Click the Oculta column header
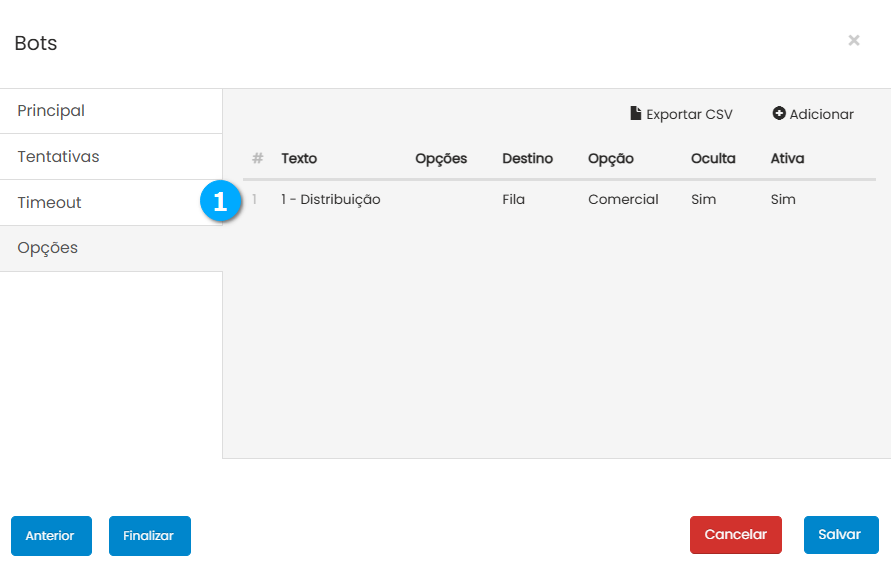This screenshot has width=891, height=568. [713, 159]
